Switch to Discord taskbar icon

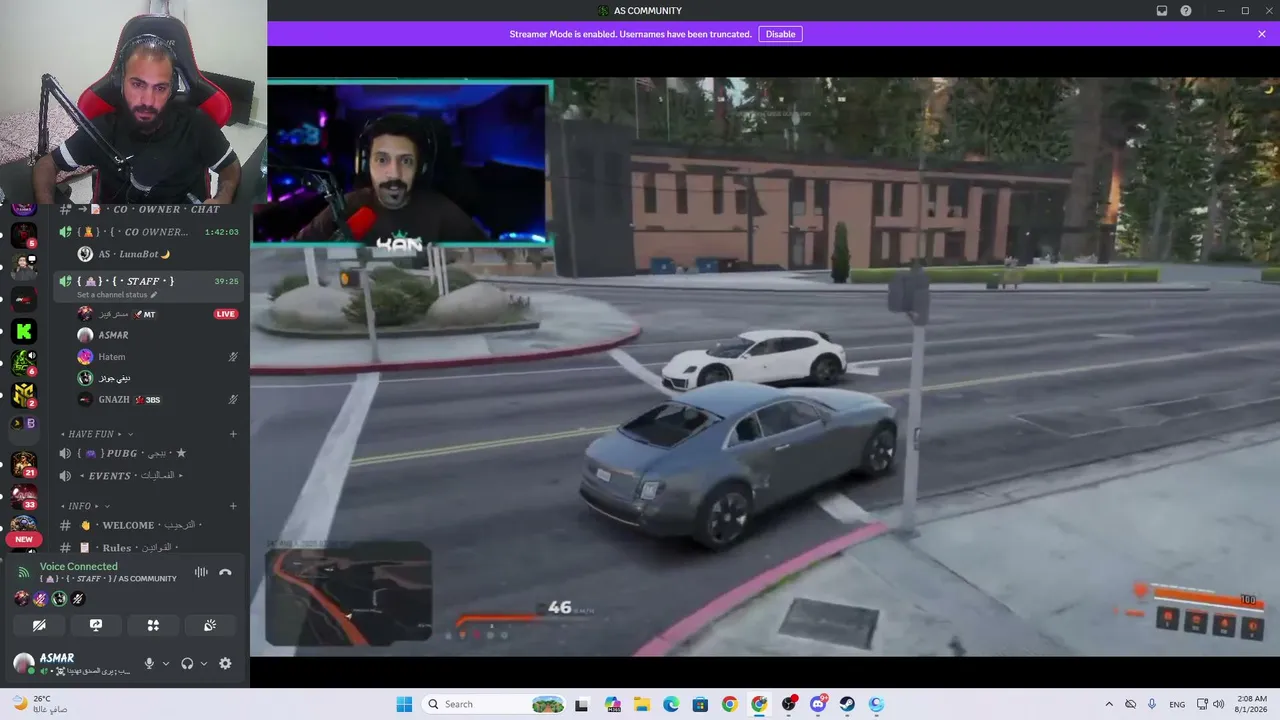[818, 704]
